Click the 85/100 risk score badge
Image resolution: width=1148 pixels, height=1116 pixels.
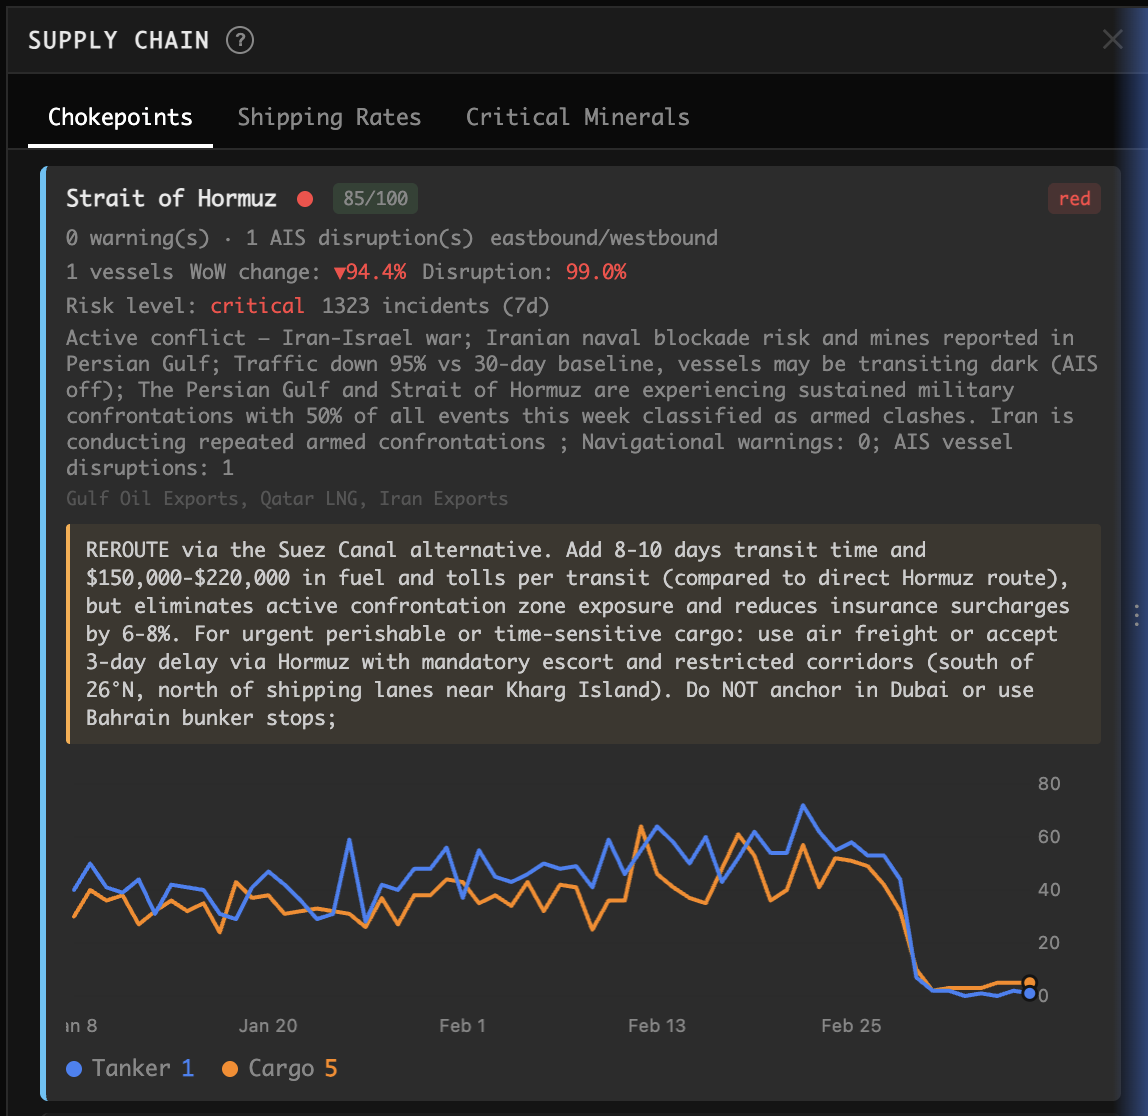pyautogui.click(x=375, y=199)
